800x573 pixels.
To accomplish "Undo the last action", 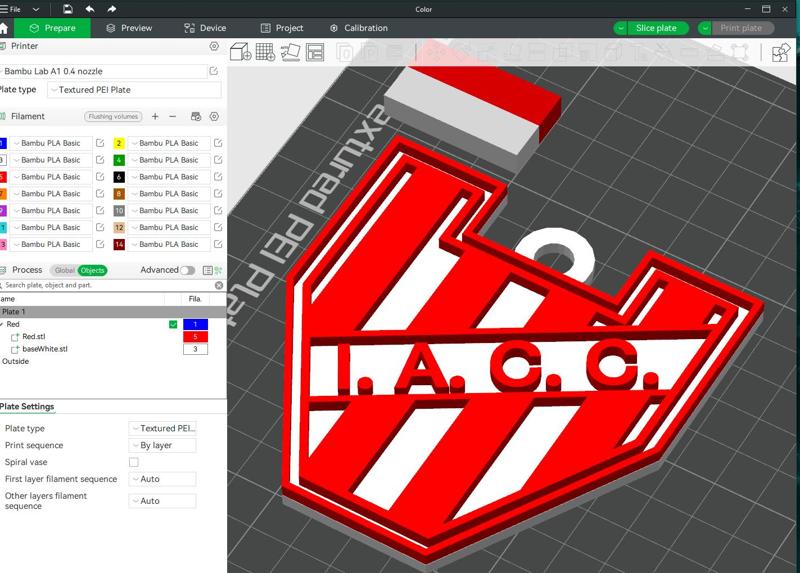I will [x=90, y=9].
